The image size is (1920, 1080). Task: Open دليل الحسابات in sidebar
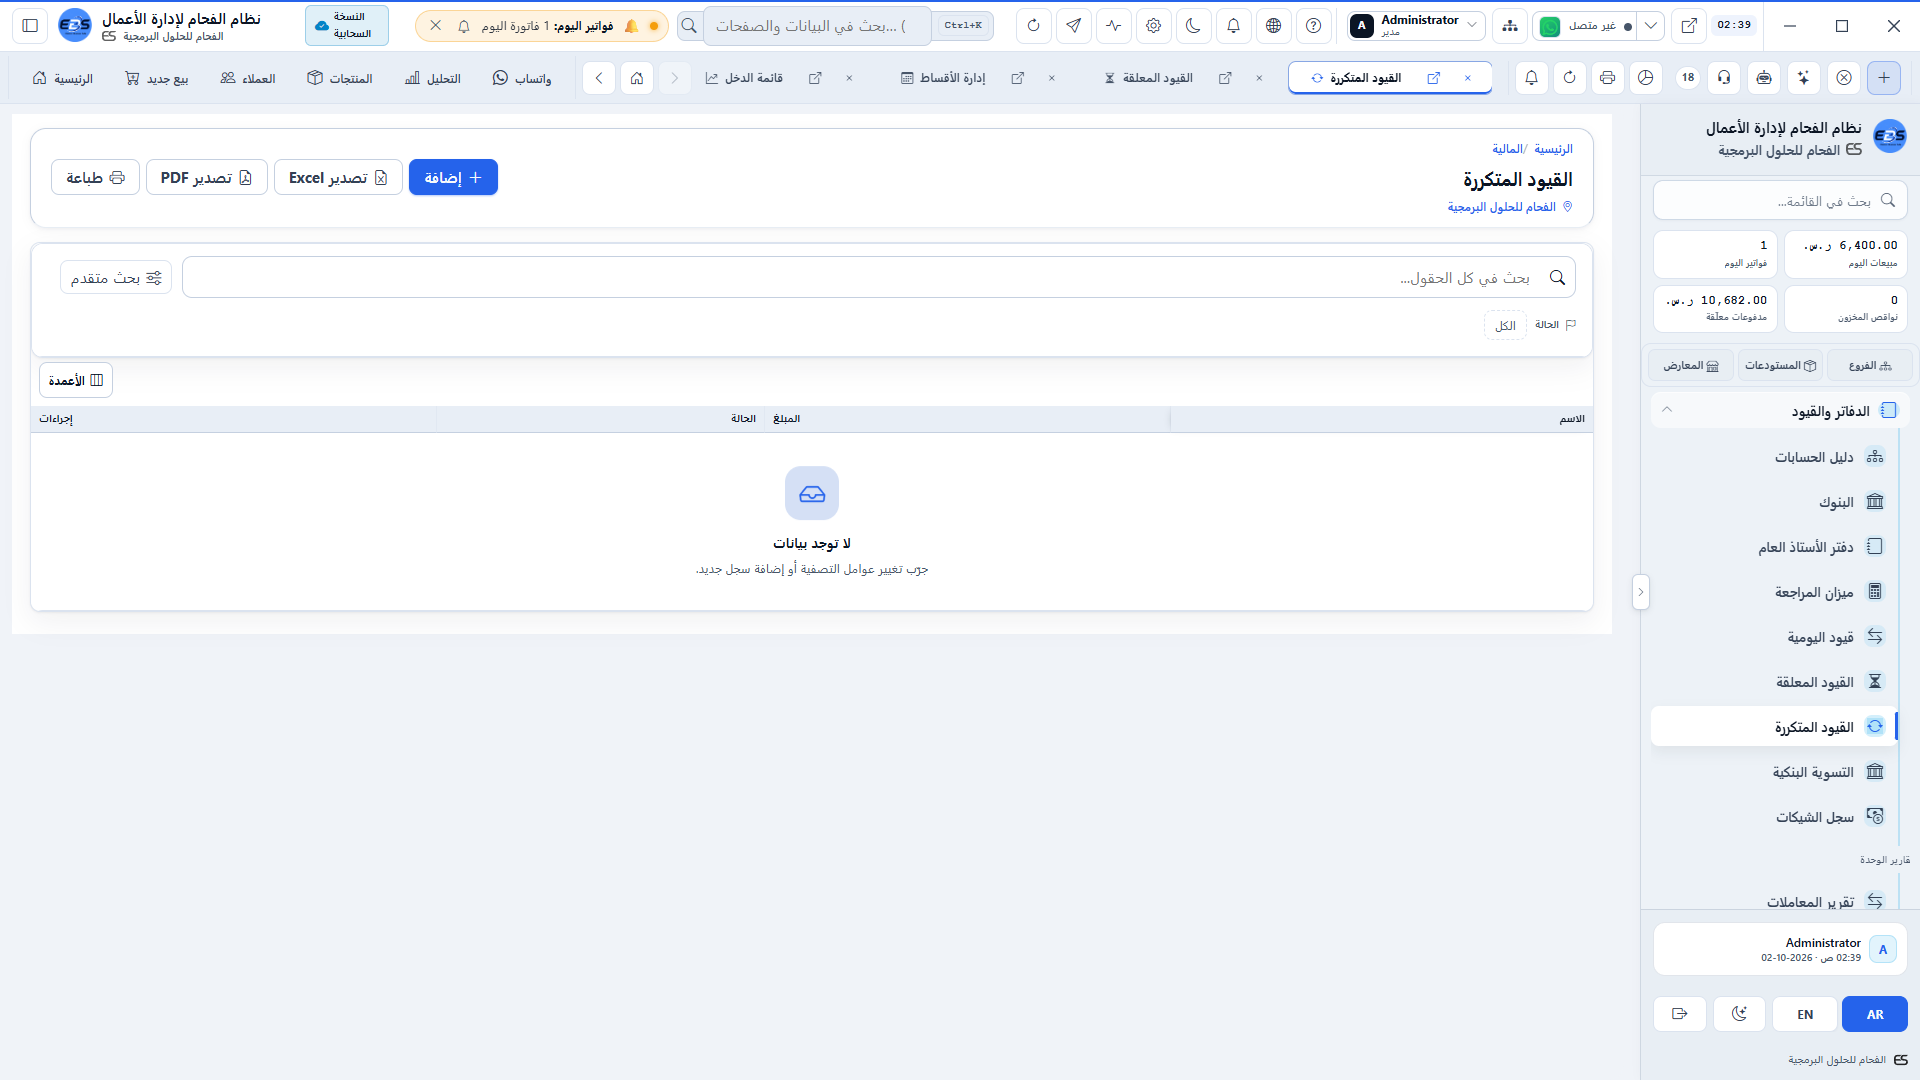click(x=1775, y=457)
